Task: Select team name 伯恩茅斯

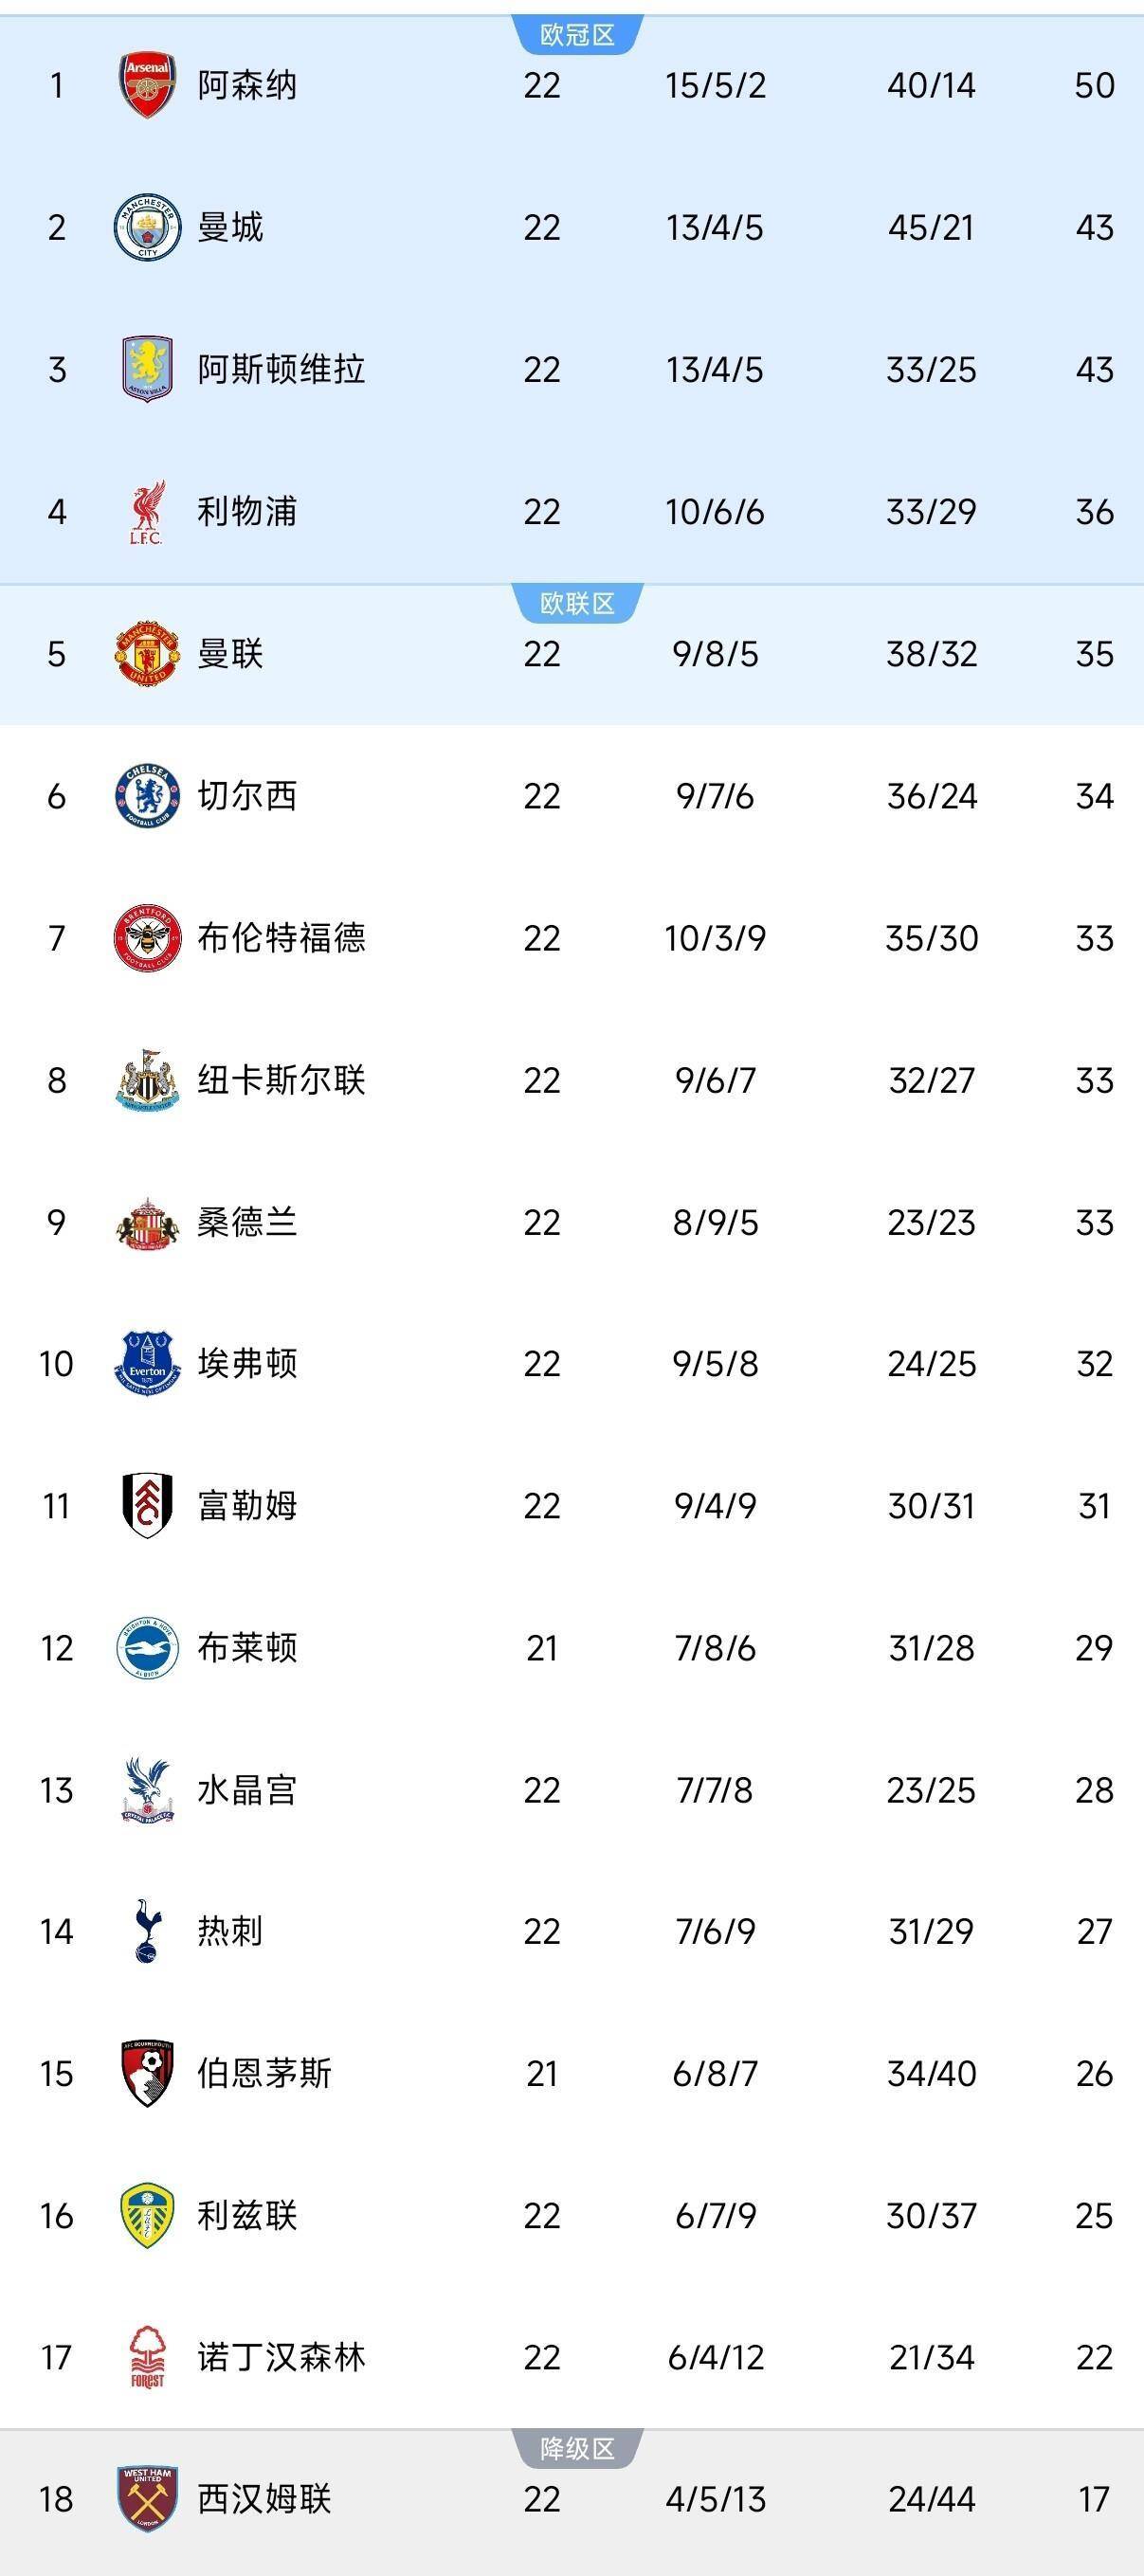Action: pyautogui.click(x=264, y=2073)
